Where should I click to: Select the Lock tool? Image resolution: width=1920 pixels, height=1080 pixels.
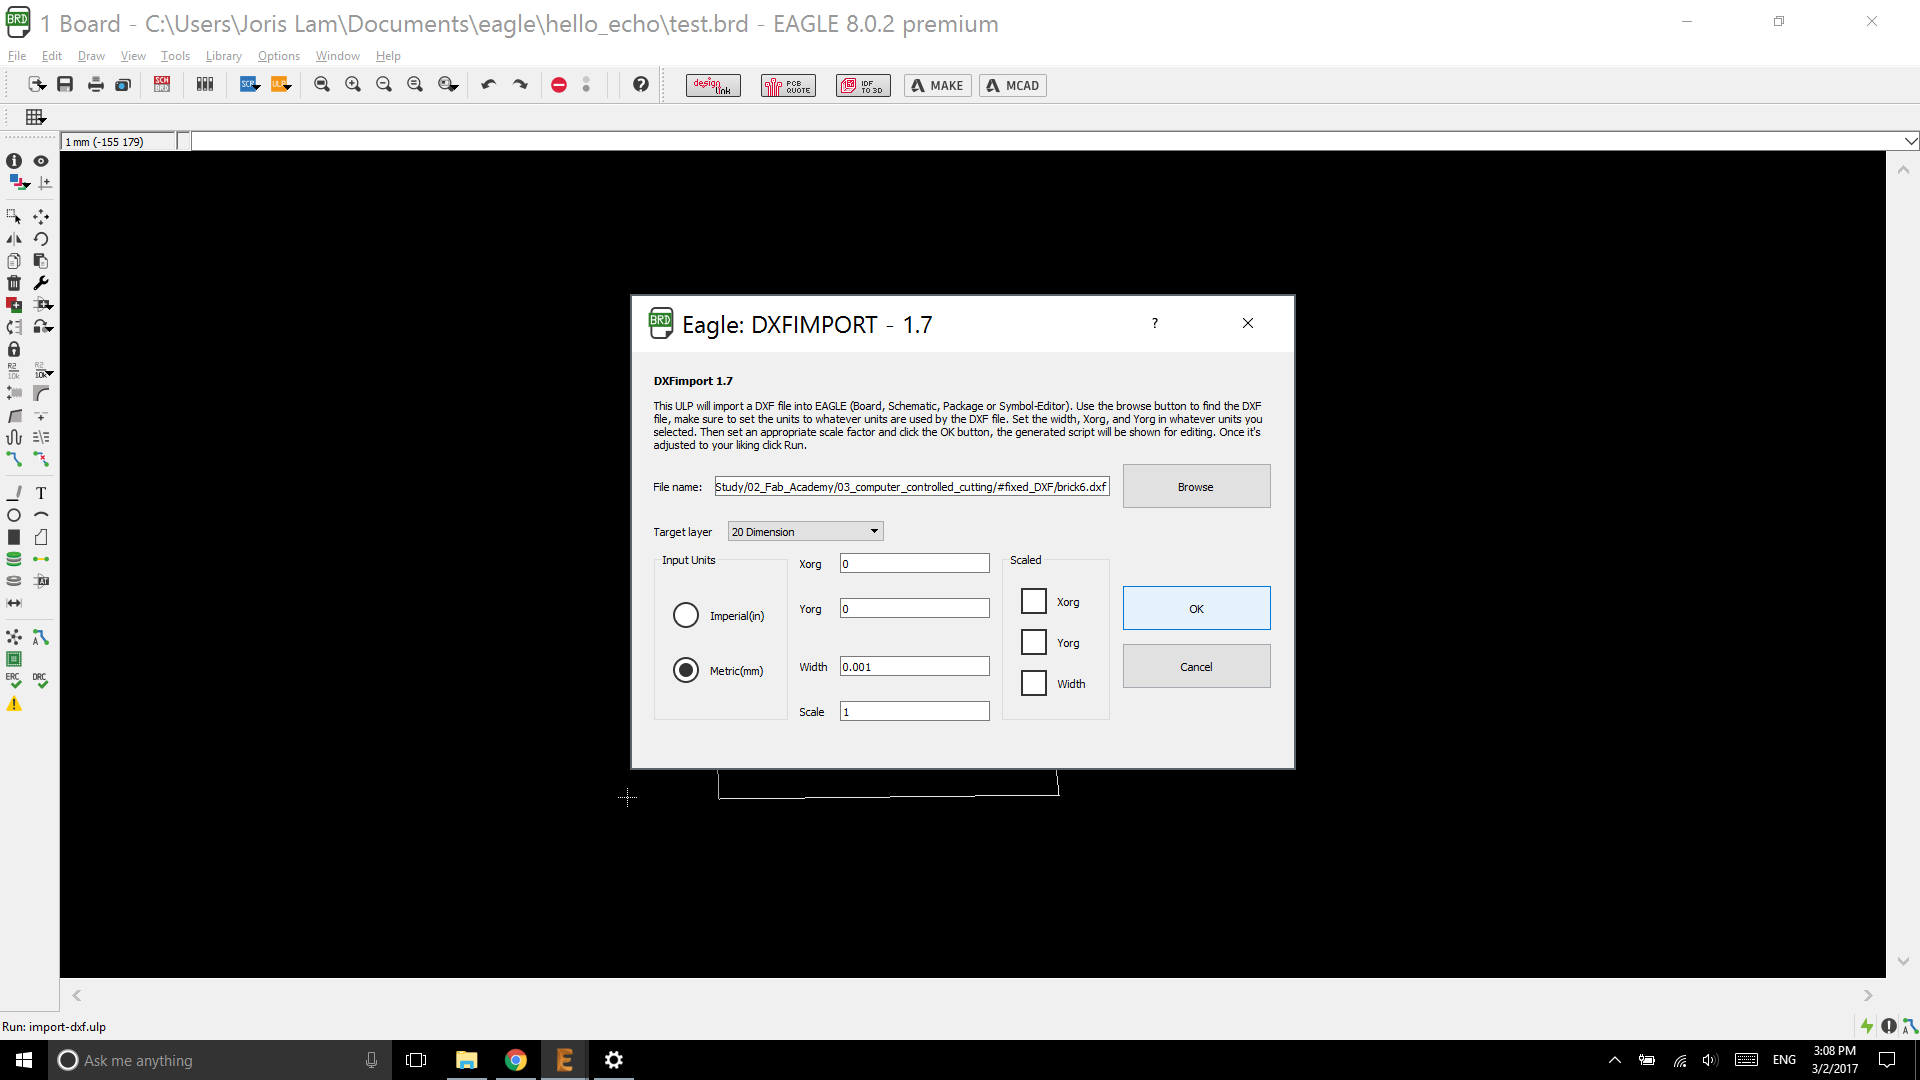point(14,349)
